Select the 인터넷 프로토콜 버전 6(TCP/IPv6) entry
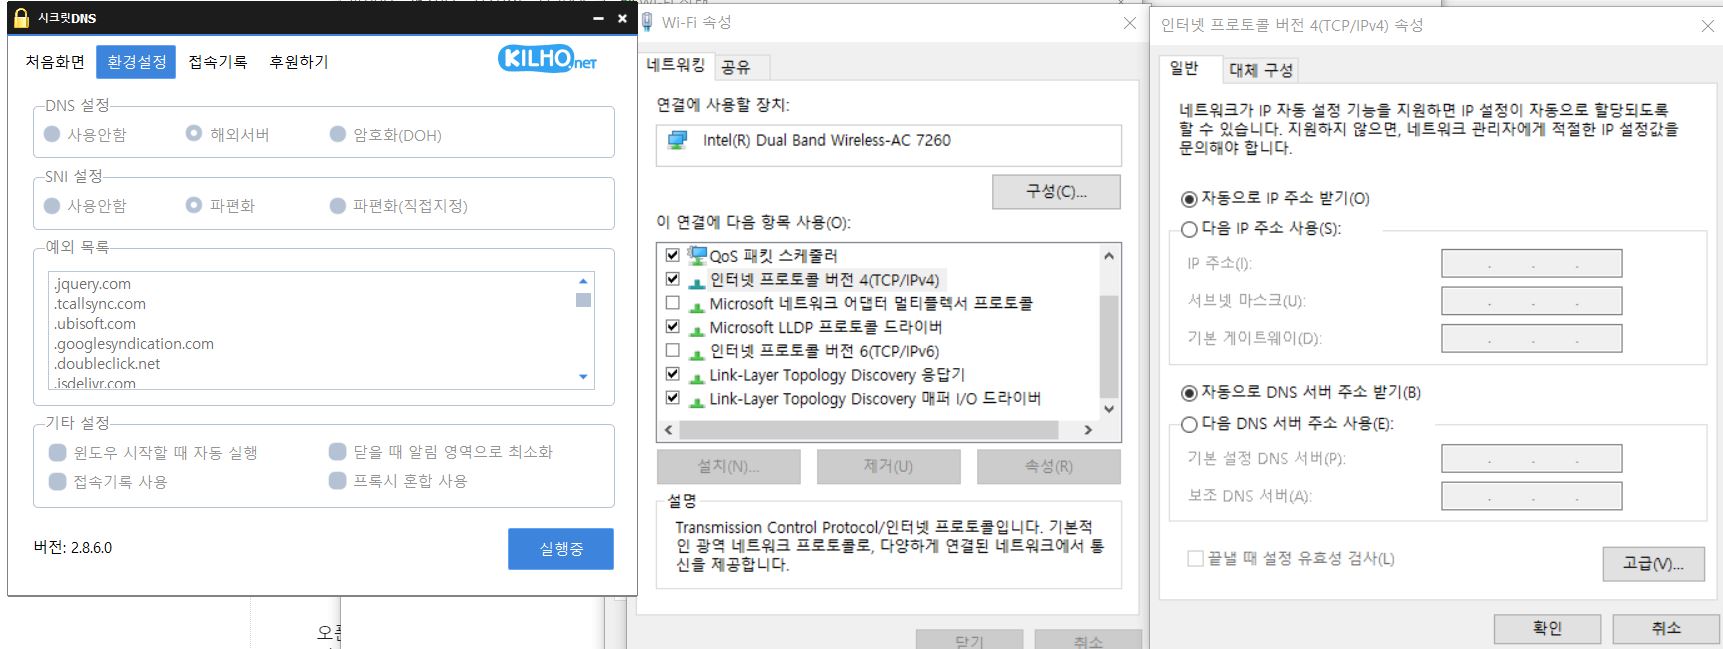Screen dimensions: 1723x649 (x=823, y=351)
